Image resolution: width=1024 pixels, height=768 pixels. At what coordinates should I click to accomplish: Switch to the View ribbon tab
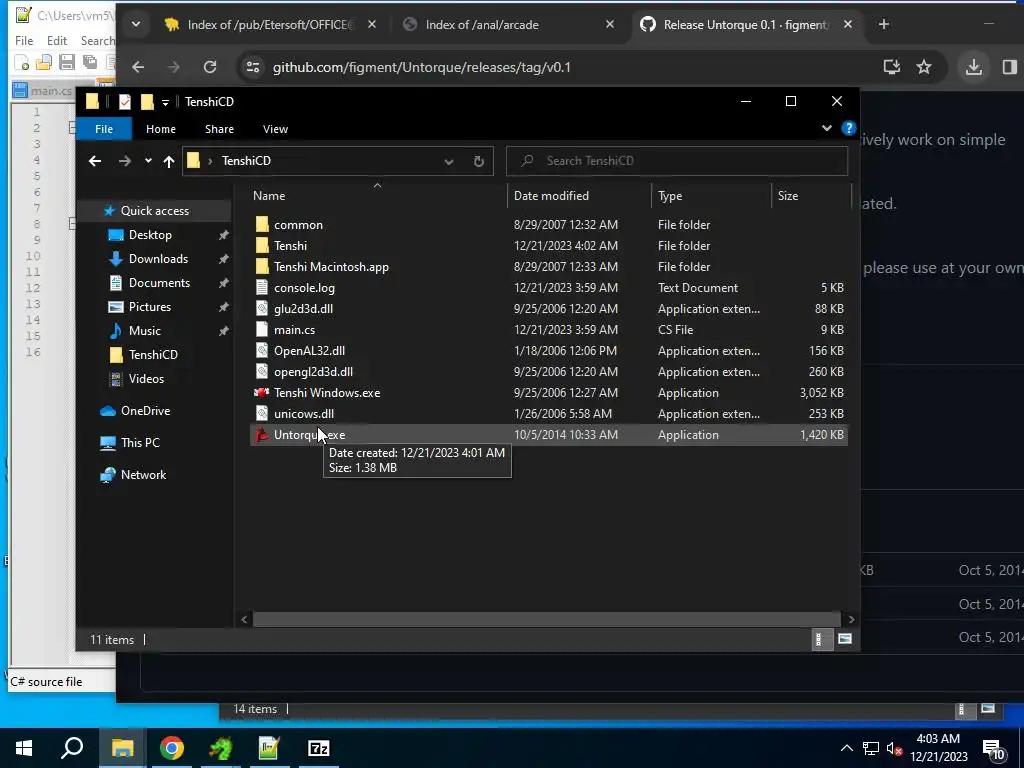(x=275, y=129)
